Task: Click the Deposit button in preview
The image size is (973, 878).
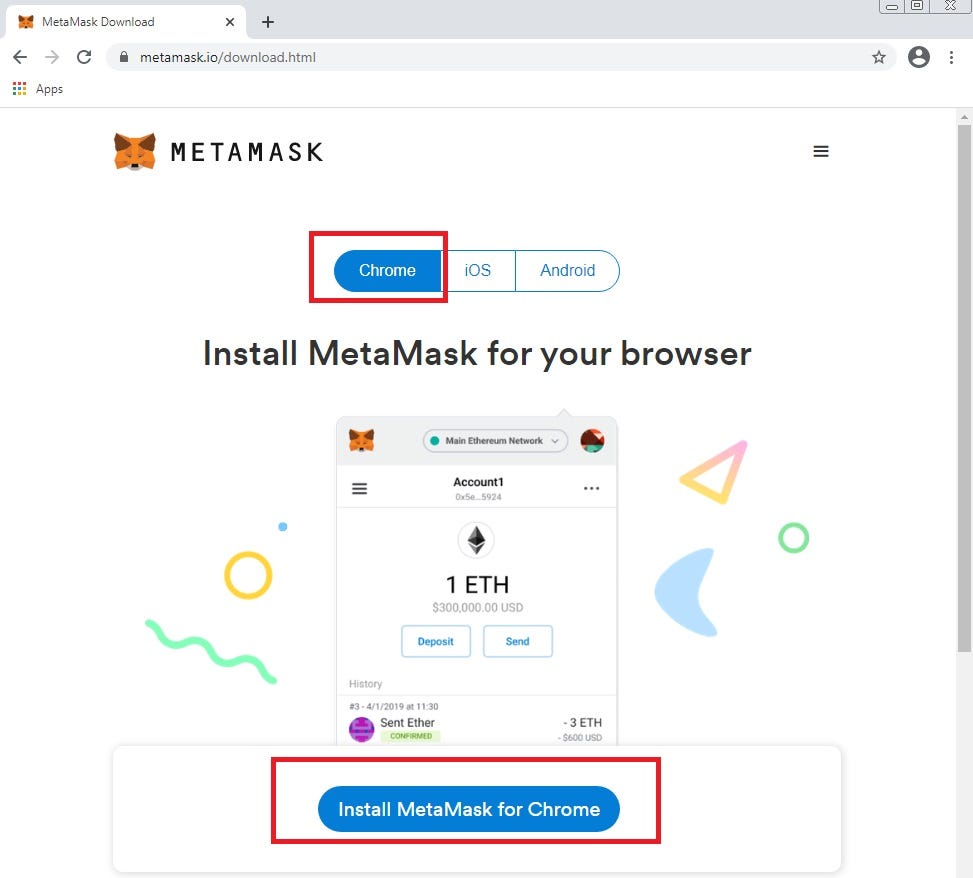Action: pyautogui.click(x=436, y=641)
